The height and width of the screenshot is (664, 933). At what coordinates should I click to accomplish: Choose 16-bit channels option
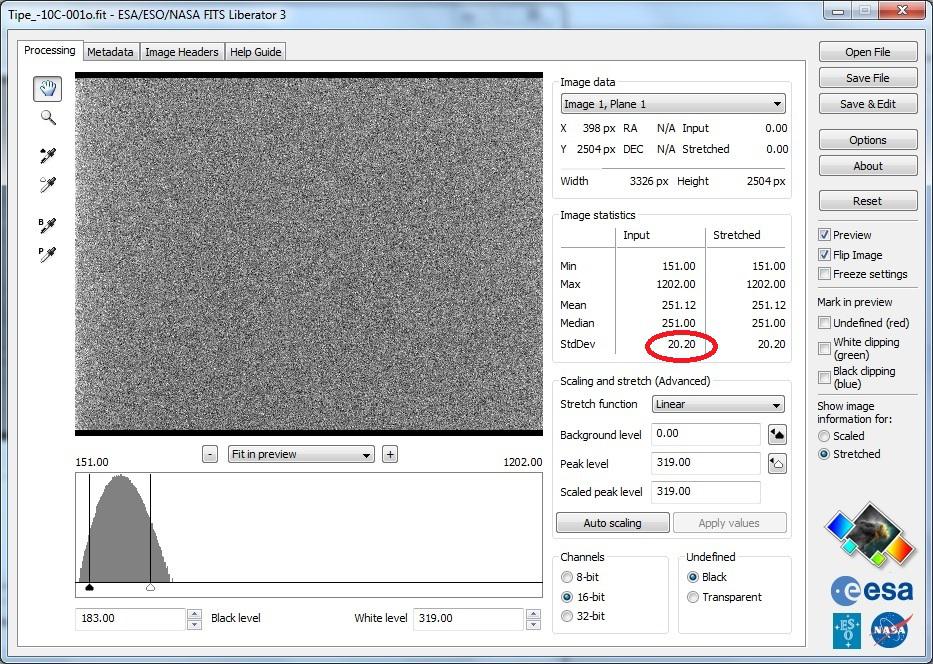[567, 597]
